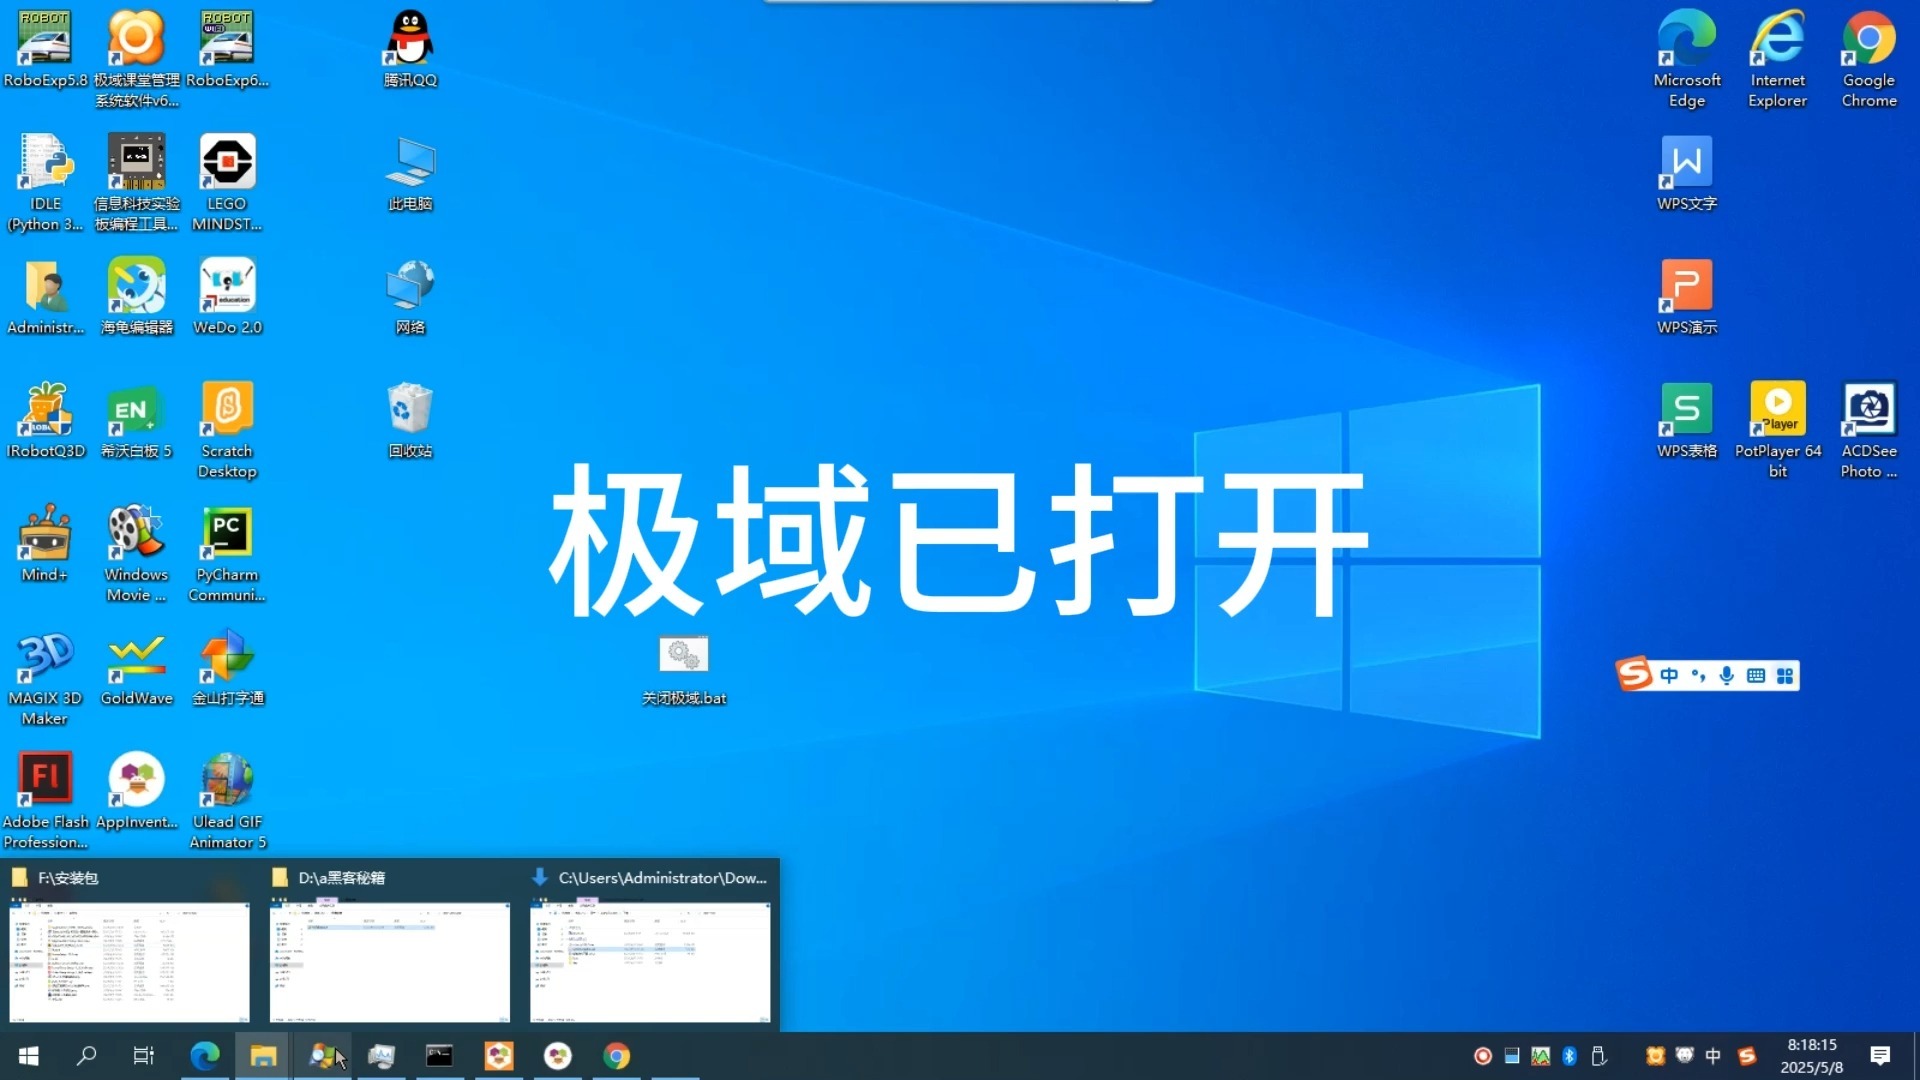
Task: Toggle Sogou voice input microphone
Action: click(1727, 676)
